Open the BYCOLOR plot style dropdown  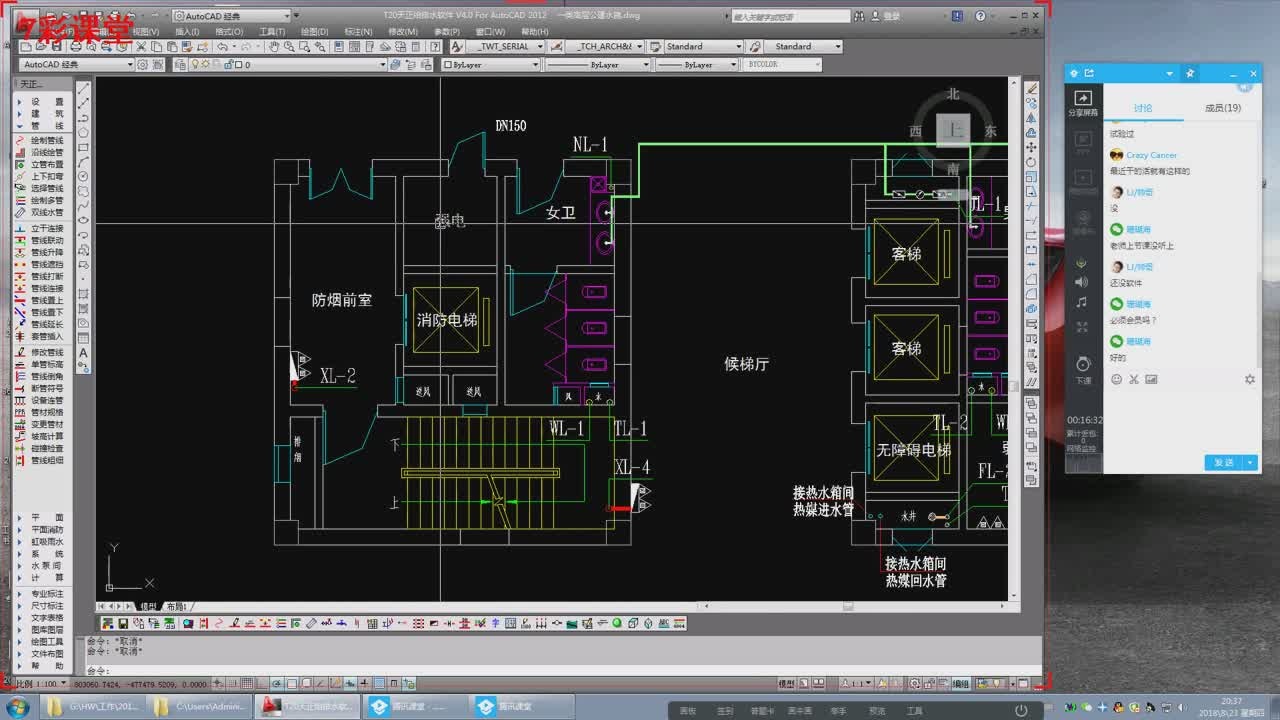click(781, 65)
